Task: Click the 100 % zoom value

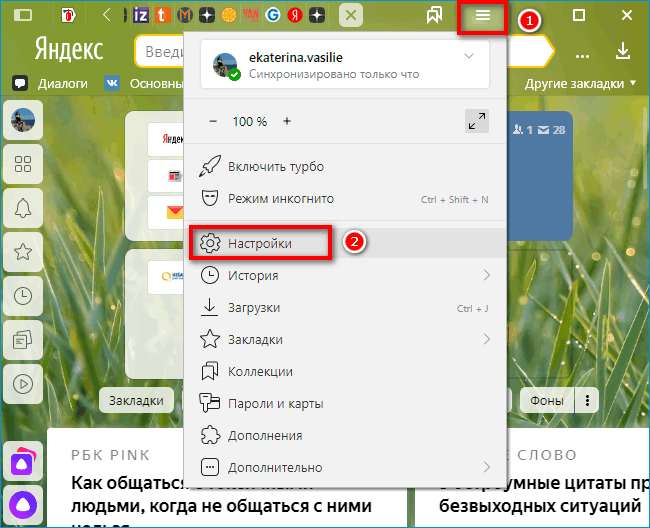Action: 250,121
